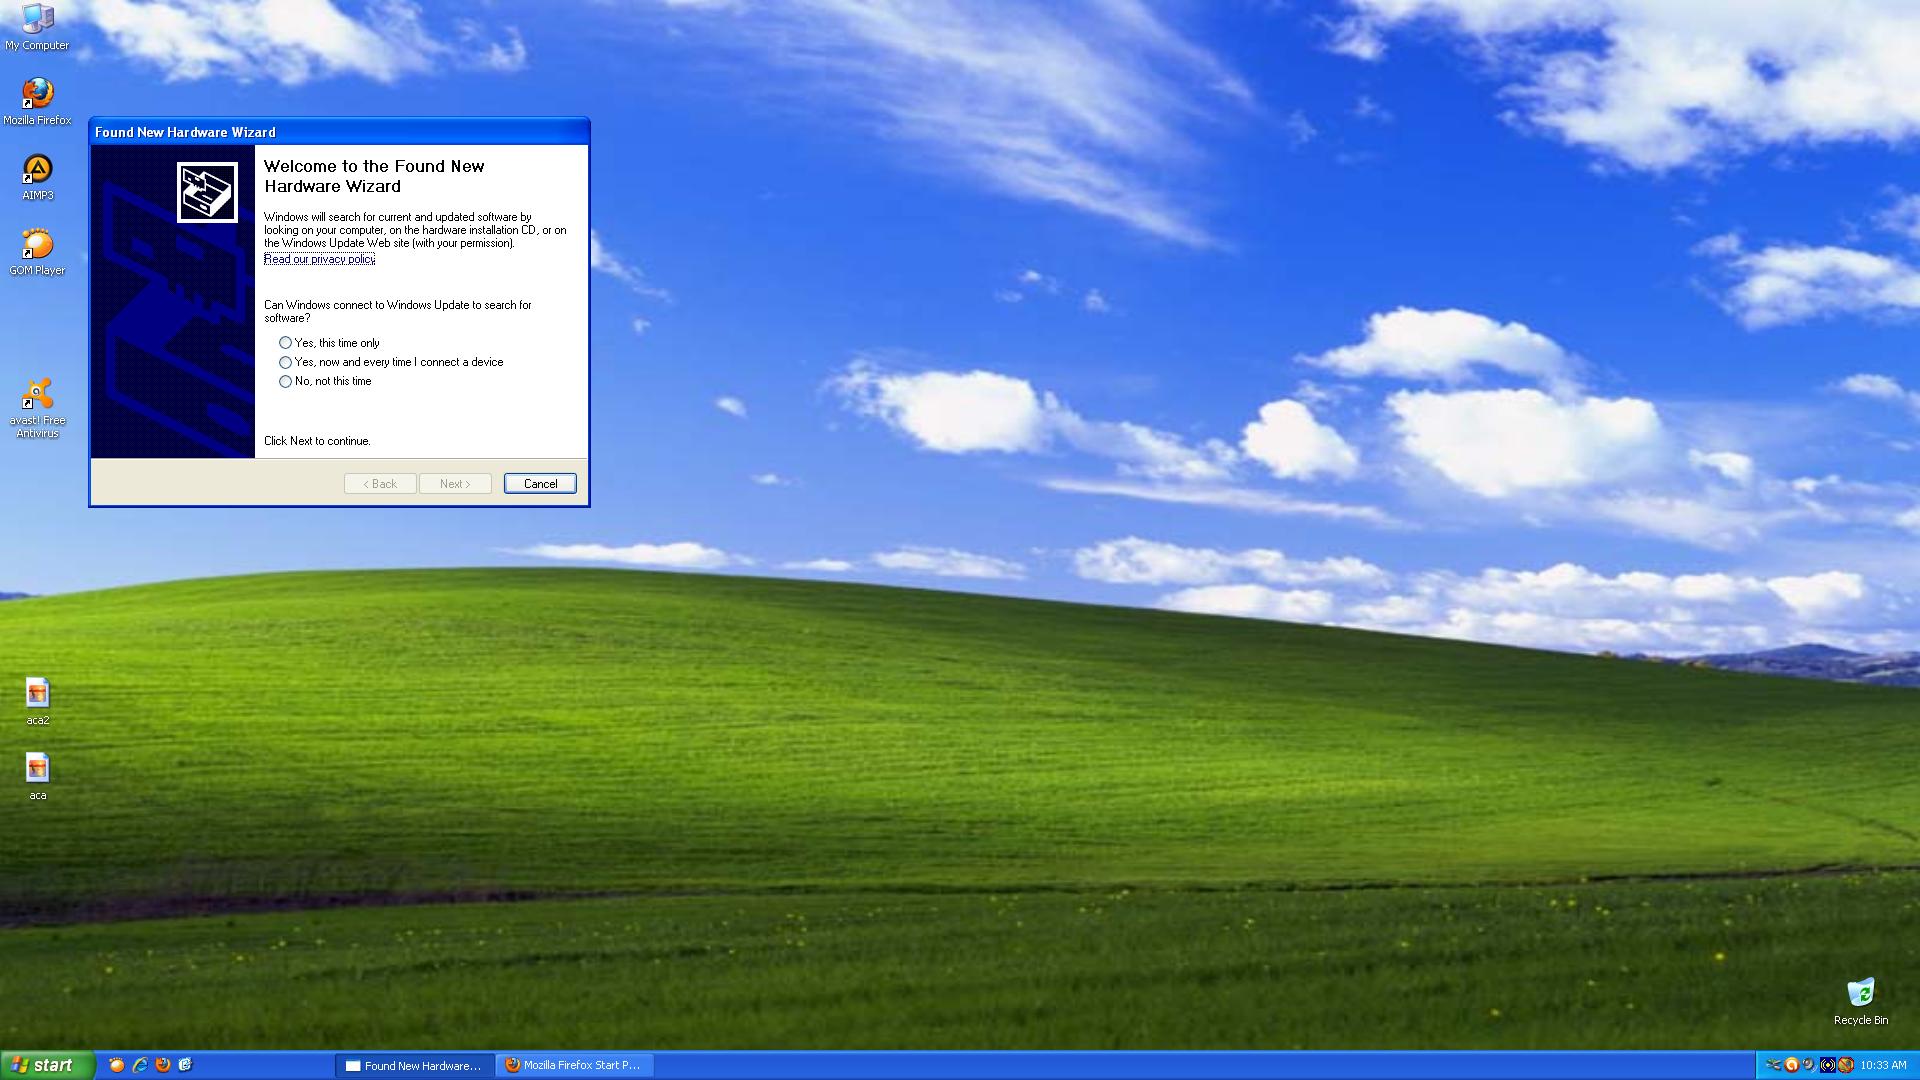Select the aca file on desktop
Image resolution: width=1920 pixels, height=1080 pixels.
(x=37, y=775)
